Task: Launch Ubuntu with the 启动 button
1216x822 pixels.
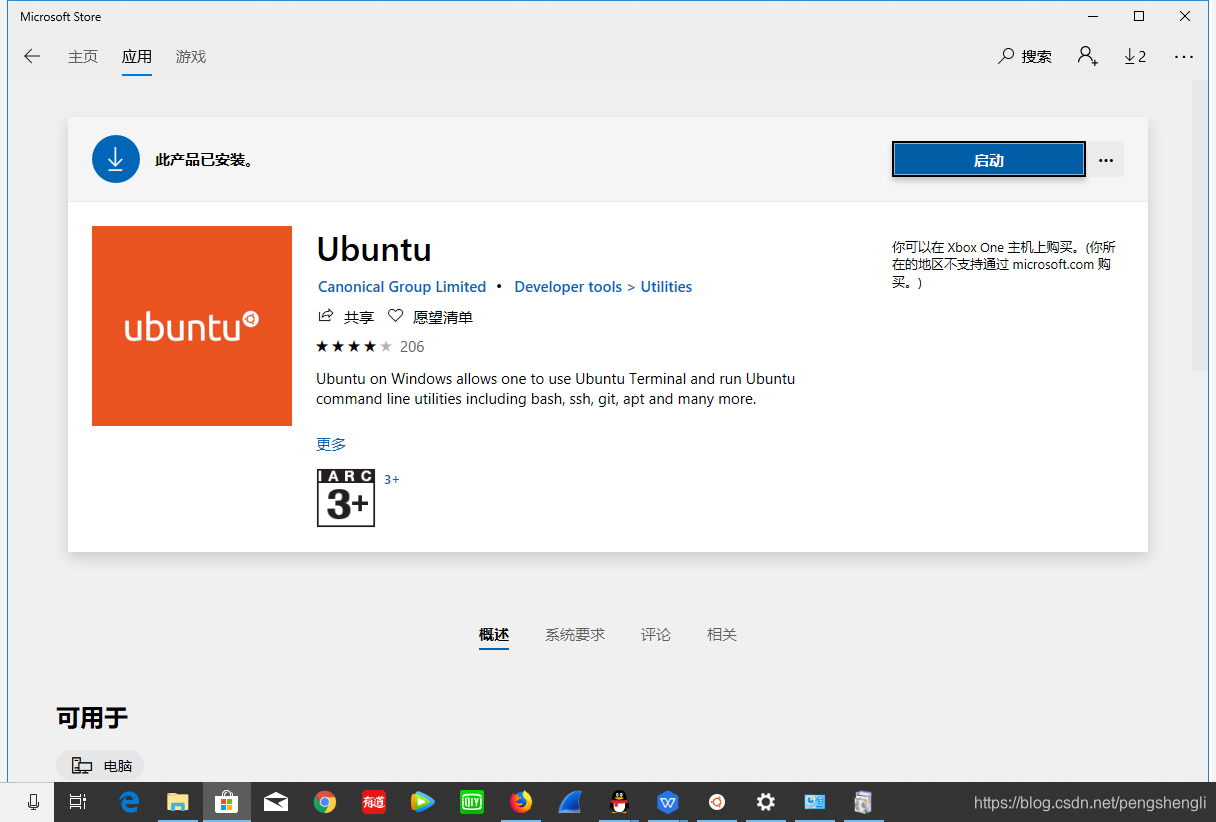Action: tap(989, 160)
